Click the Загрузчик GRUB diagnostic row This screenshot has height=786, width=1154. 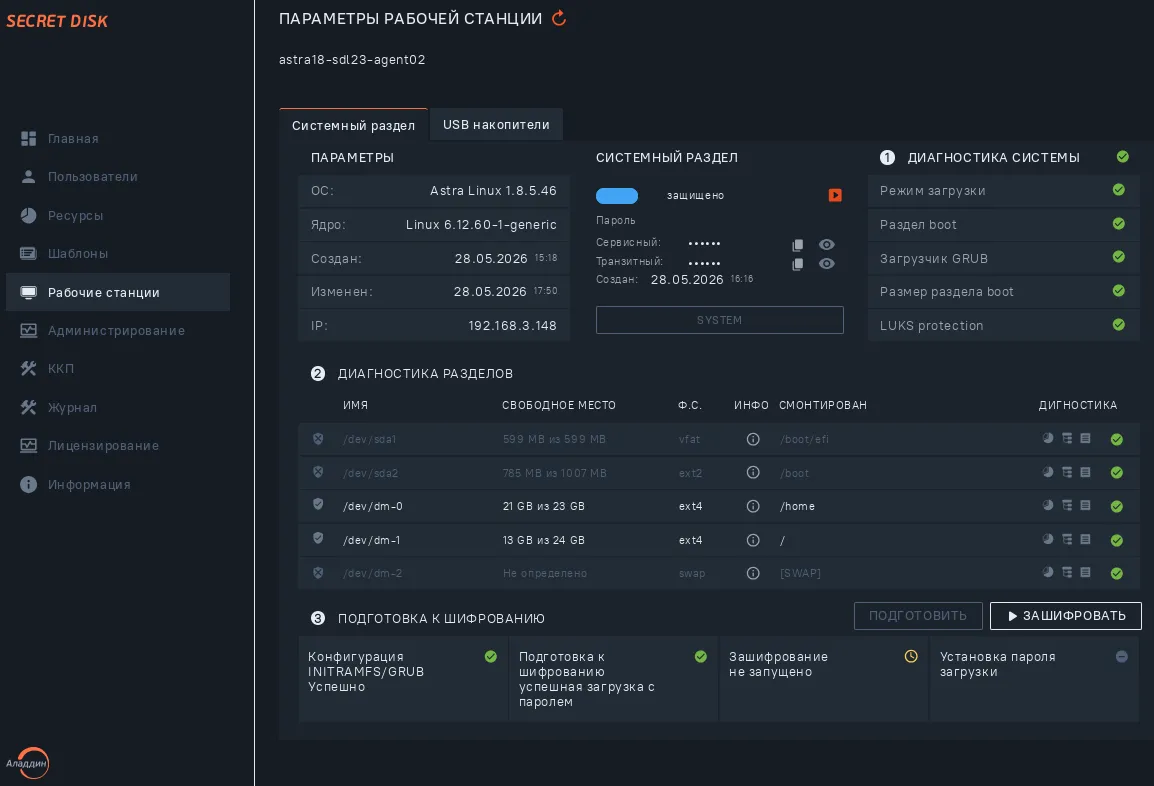1004,258
